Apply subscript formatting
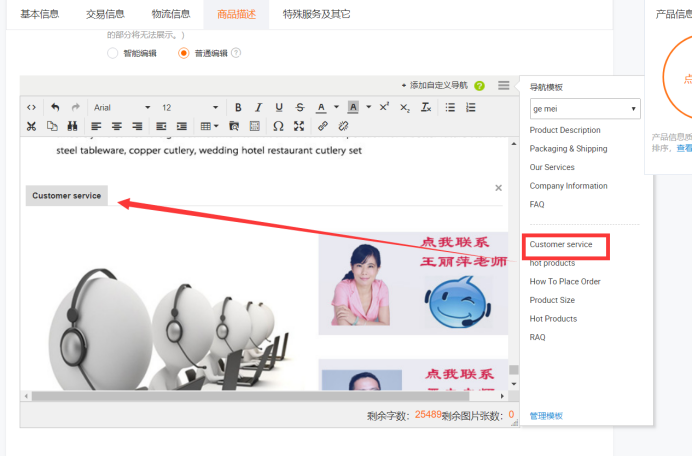 click(x=405, y=108)
